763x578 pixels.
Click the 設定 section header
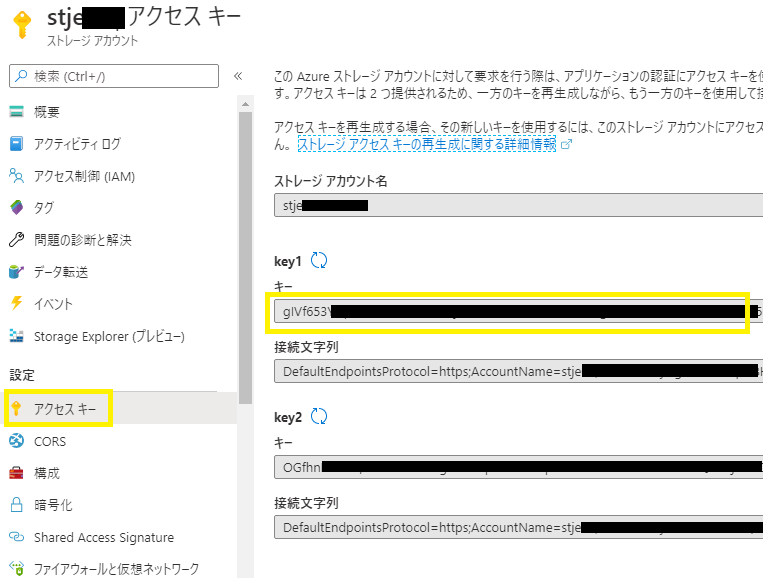click(22, 375)
